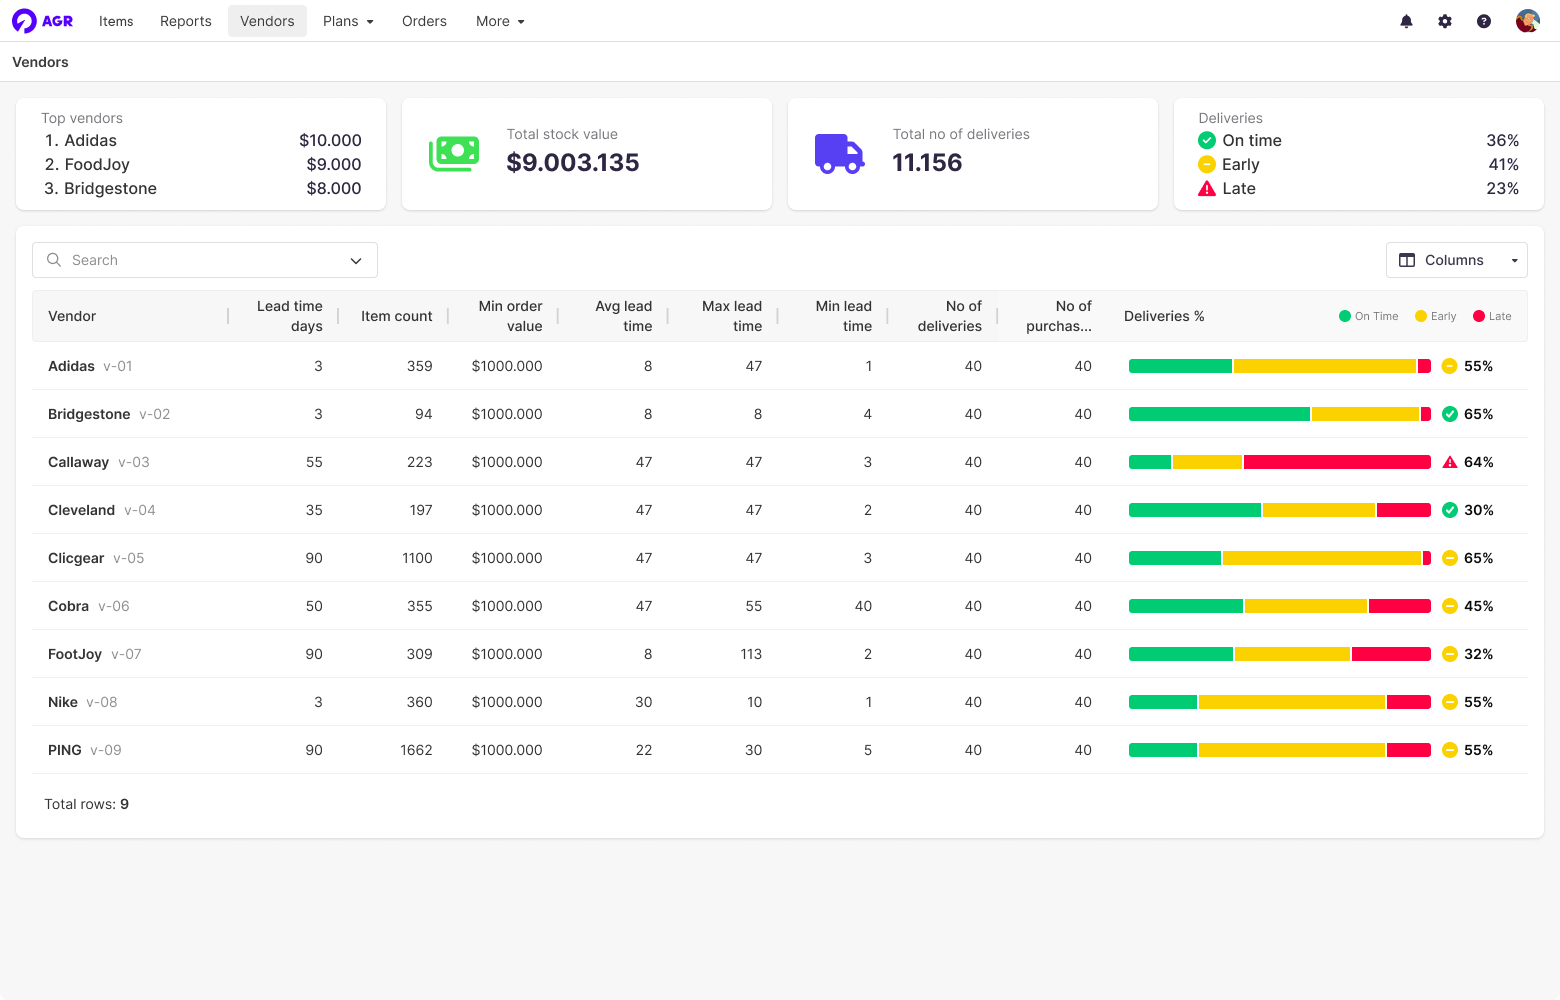Viewport: 1560px width, 1000px height.
Task: Open the notifications bell
Action: (1406, 21)
